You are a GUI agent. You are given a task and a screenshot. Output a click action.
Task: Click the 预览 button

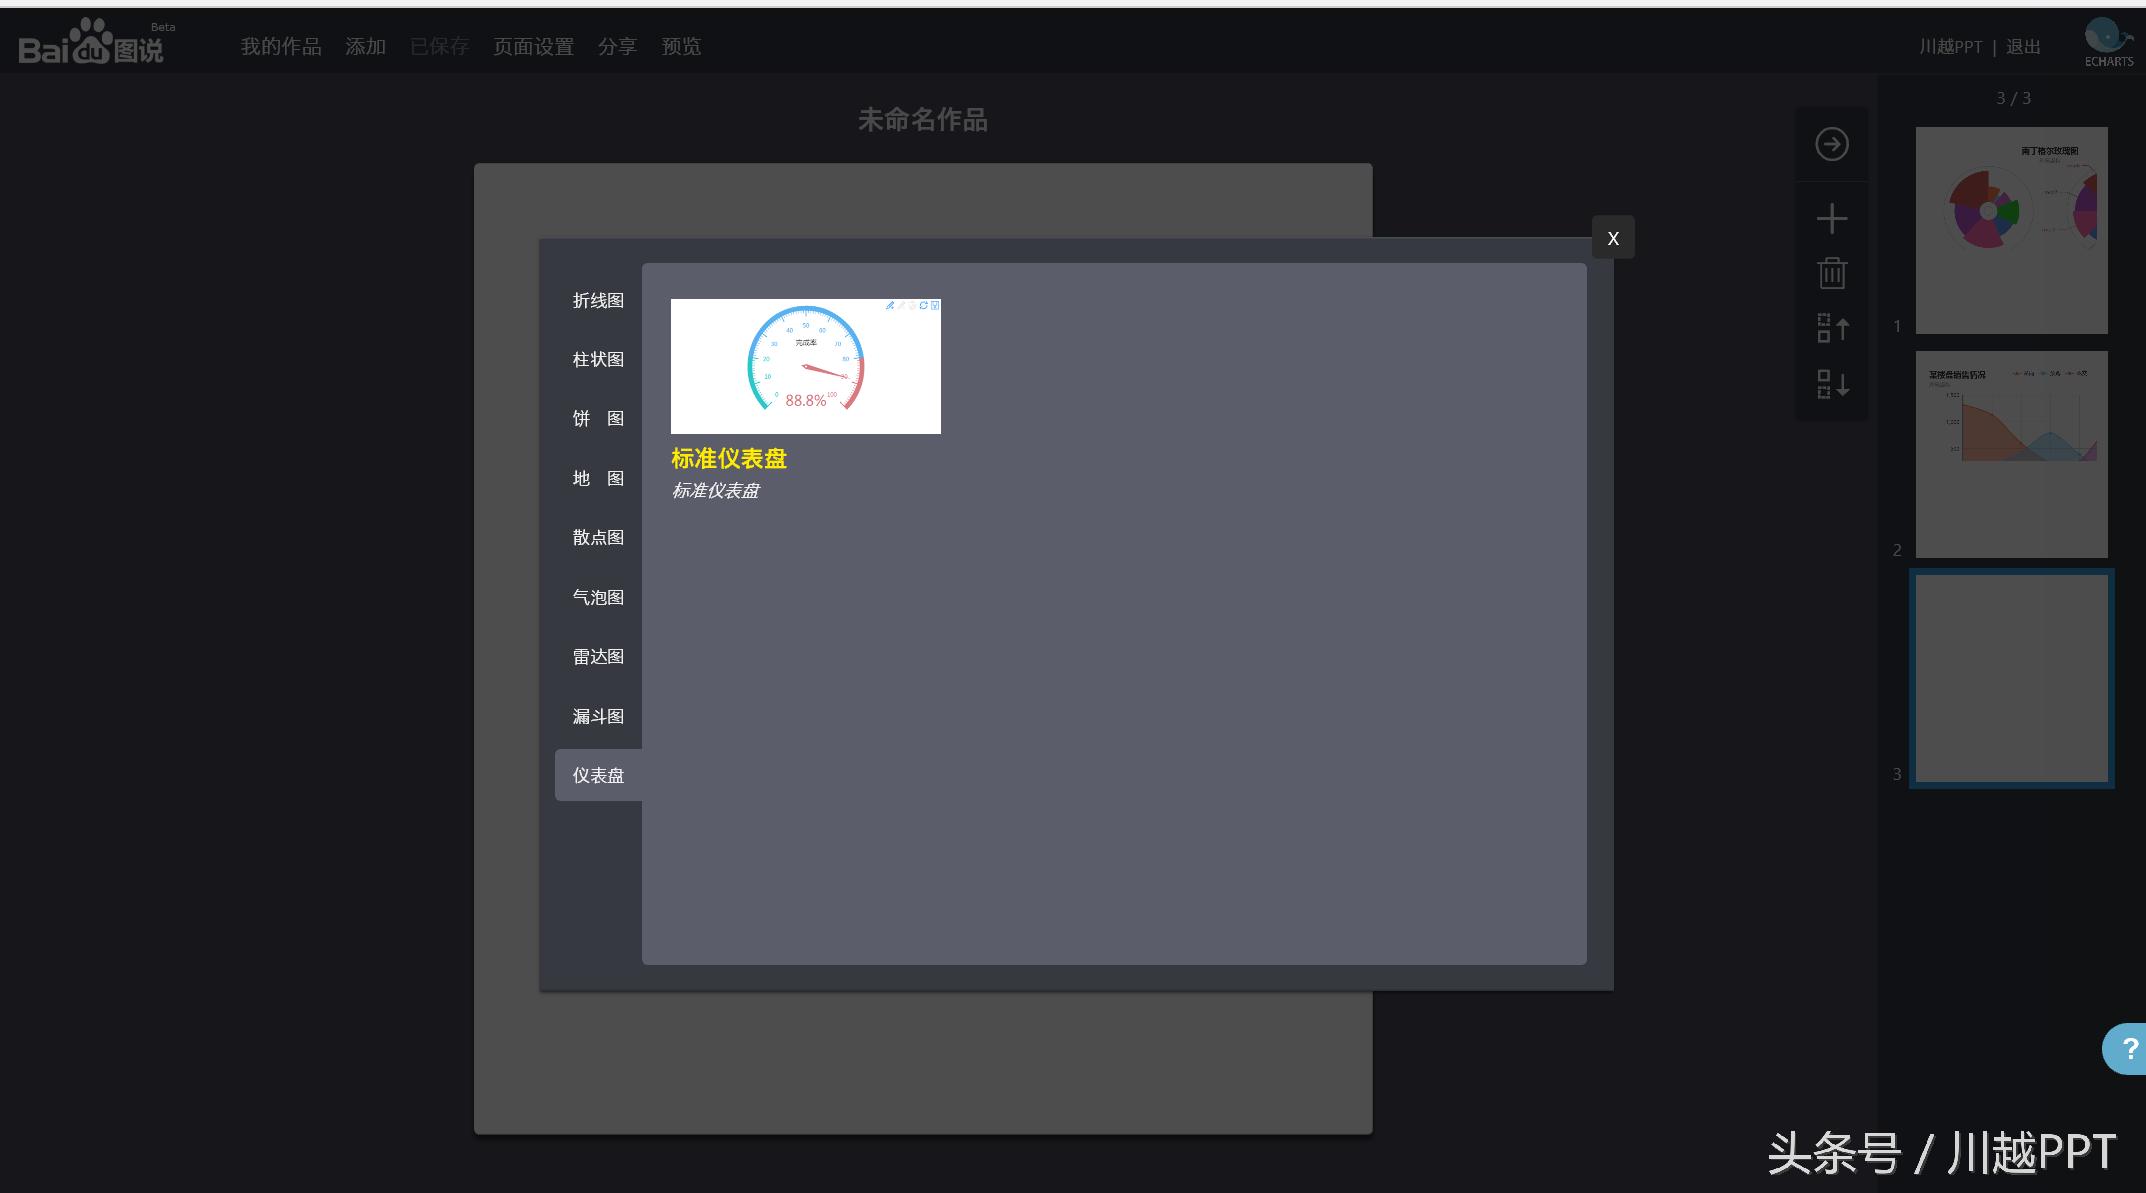[x=681, y=46]
